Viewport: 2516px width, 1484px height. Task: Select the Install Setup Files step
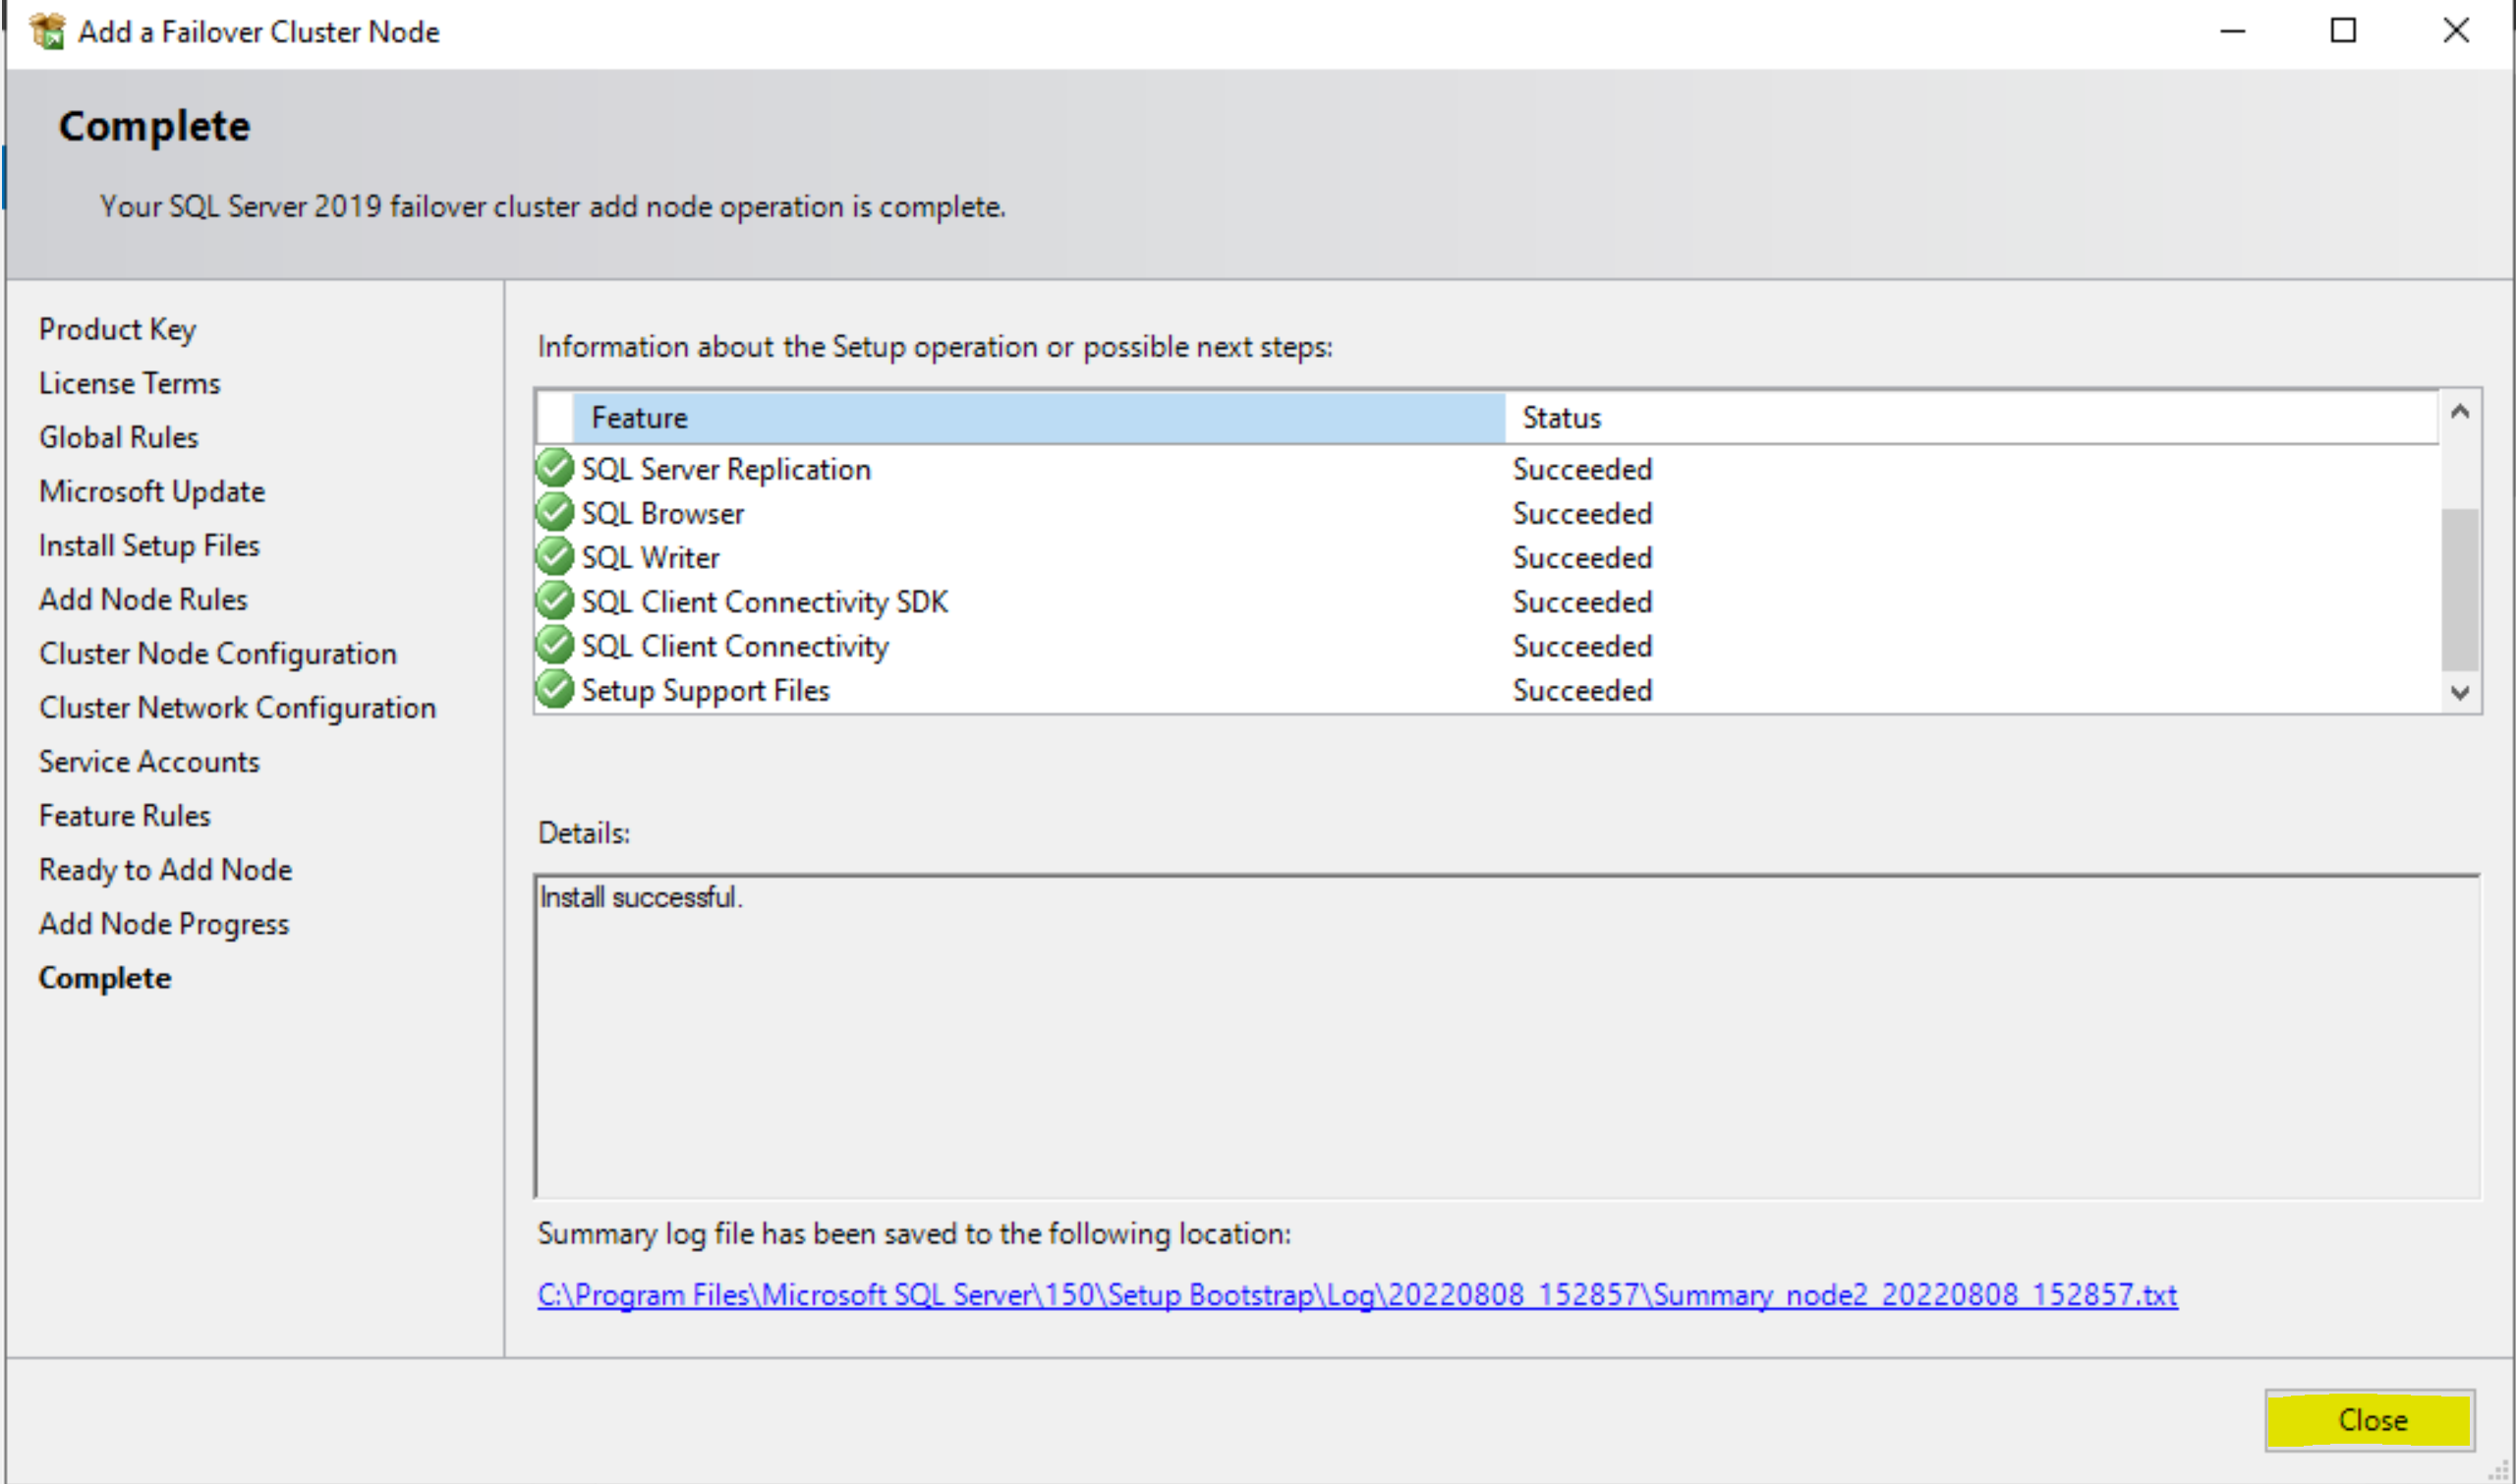point(149,545)
